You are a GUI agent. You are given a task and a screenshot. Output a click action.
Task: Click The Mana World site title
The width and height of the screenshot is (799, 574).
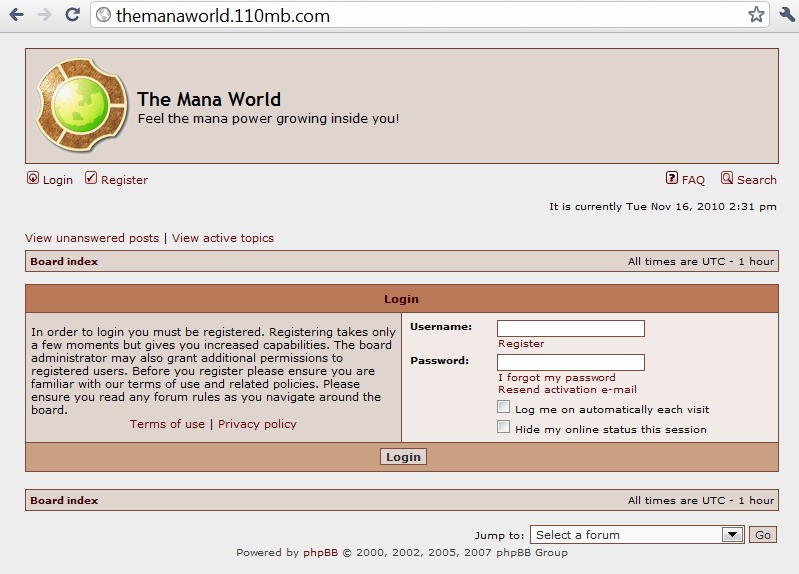point(209,99)
